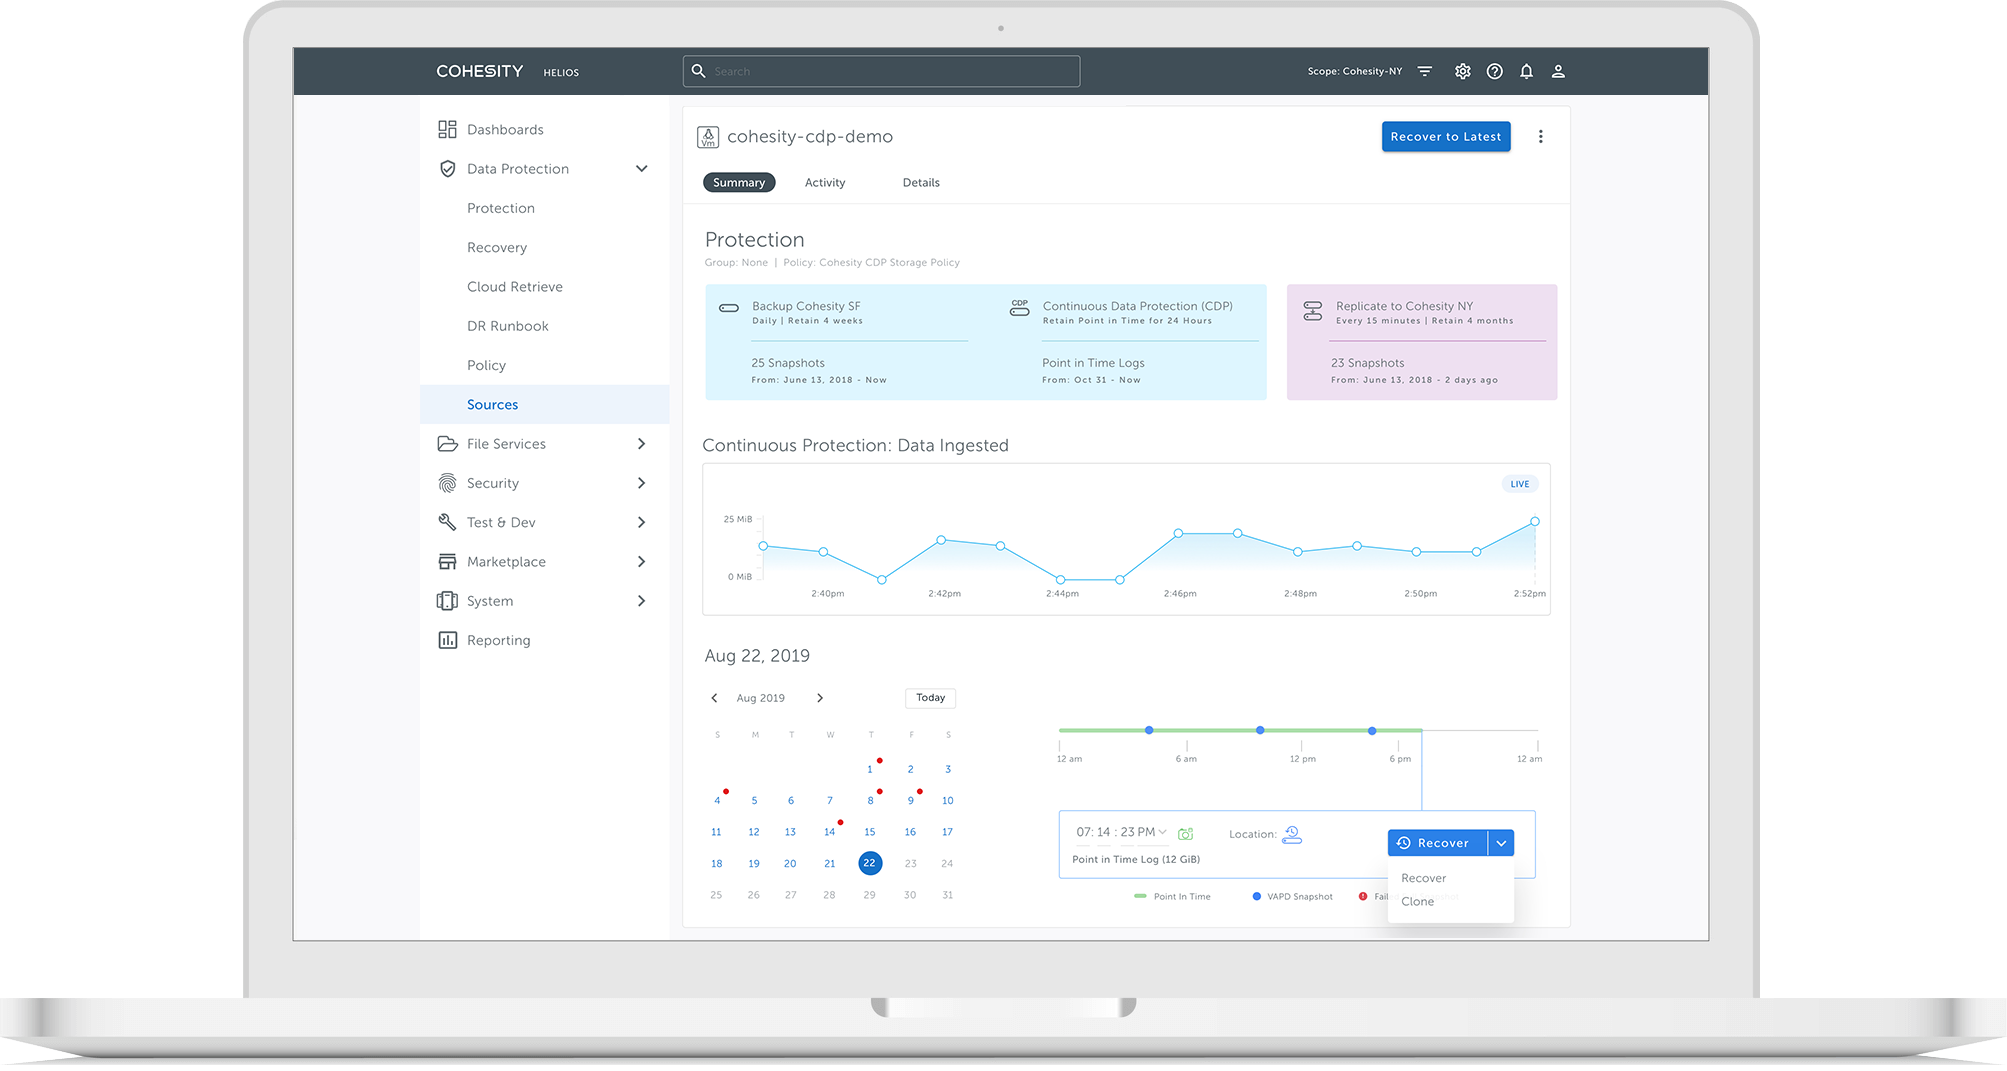Click the Test & Dev wrench icon

pyautogui.click(x=447, y=522)
